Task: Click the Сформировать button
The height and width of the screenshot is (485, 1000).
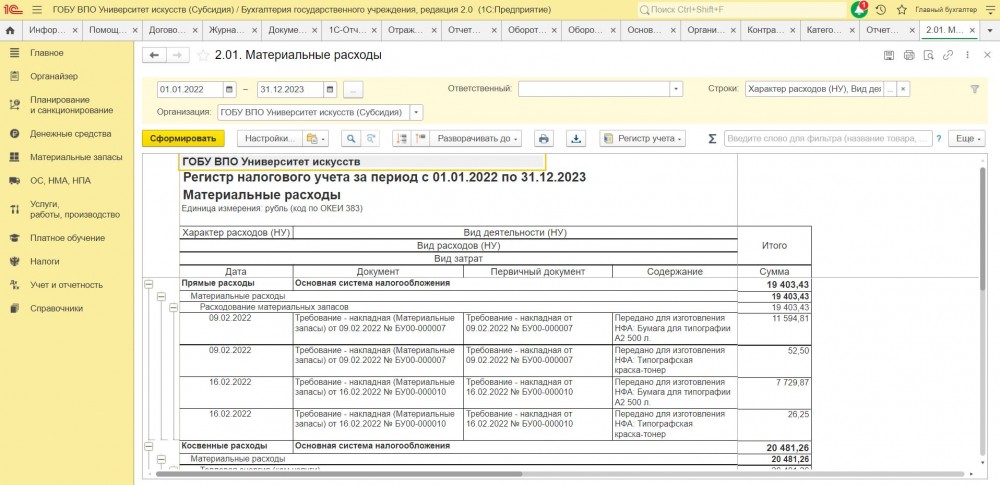Action: coord(183,138)
